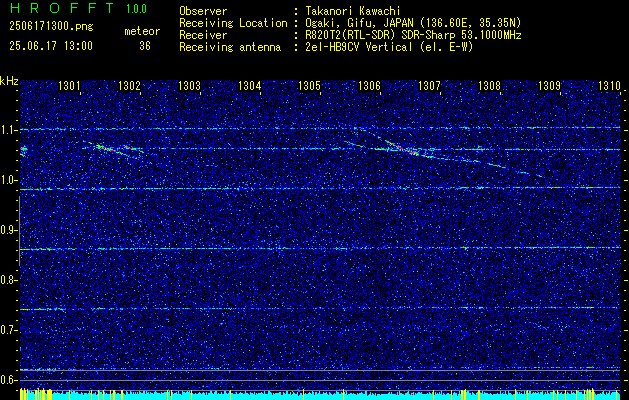The height and width of the screenshot is (400, 629).
Task: Click the 1302 time marker
Action: pos(129,85)
